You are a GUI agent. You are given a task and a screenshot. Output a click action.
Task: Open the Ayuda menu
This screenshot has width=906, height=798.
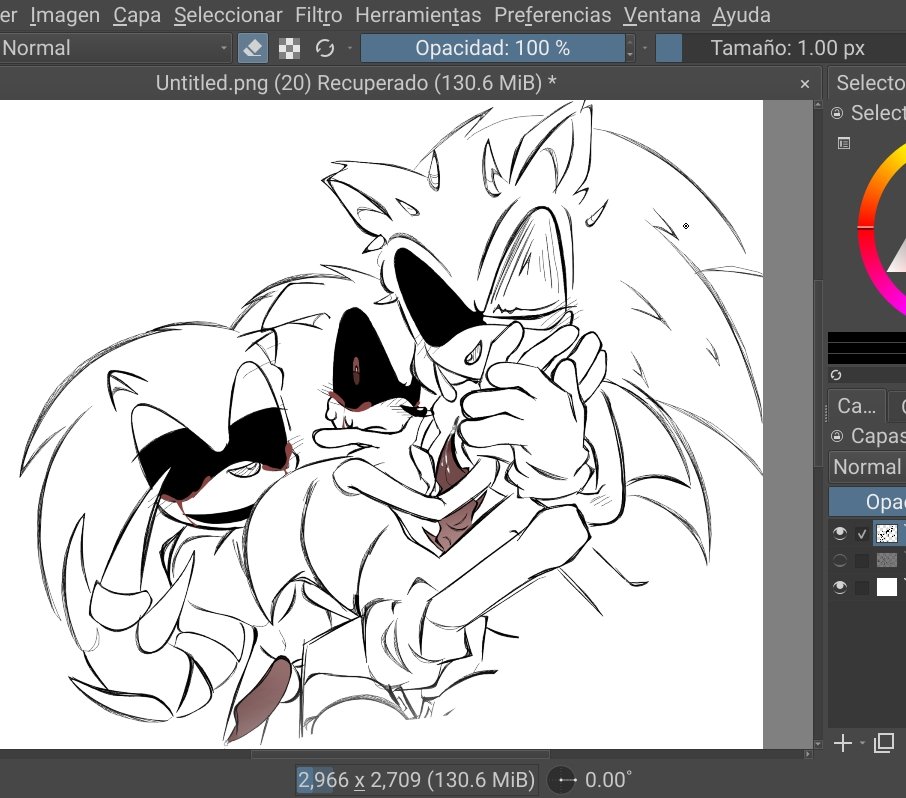[x=741, y=15]
